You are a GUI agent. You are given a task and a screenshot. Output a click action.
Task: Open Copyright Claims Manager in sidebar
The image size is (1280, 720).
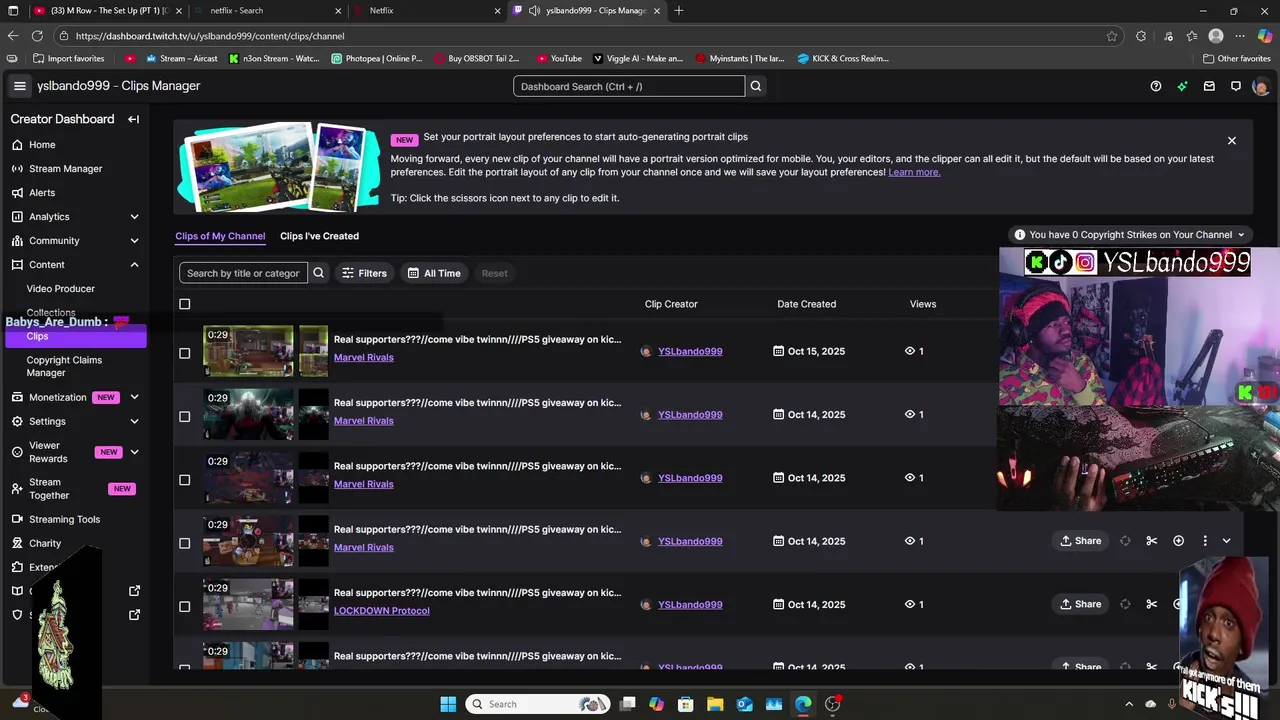coord(64,366)
